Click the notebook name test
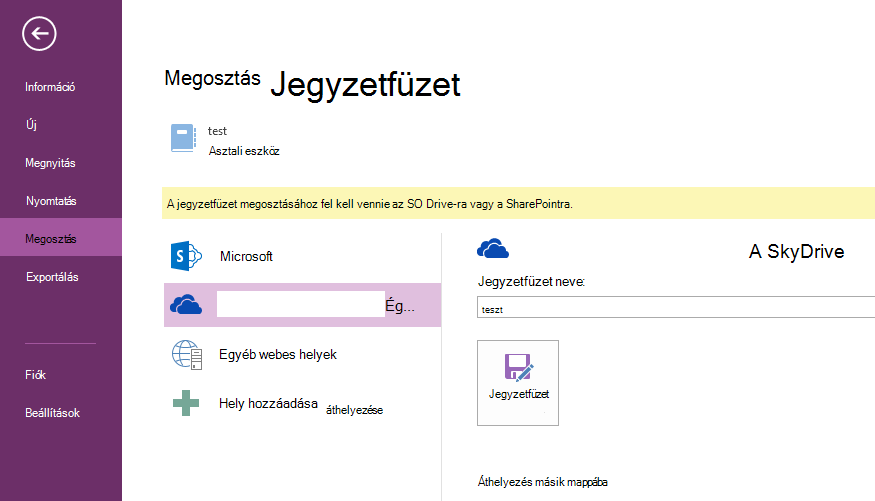The width and height of the screenshot is (875, 501). [x=217, y=131]
